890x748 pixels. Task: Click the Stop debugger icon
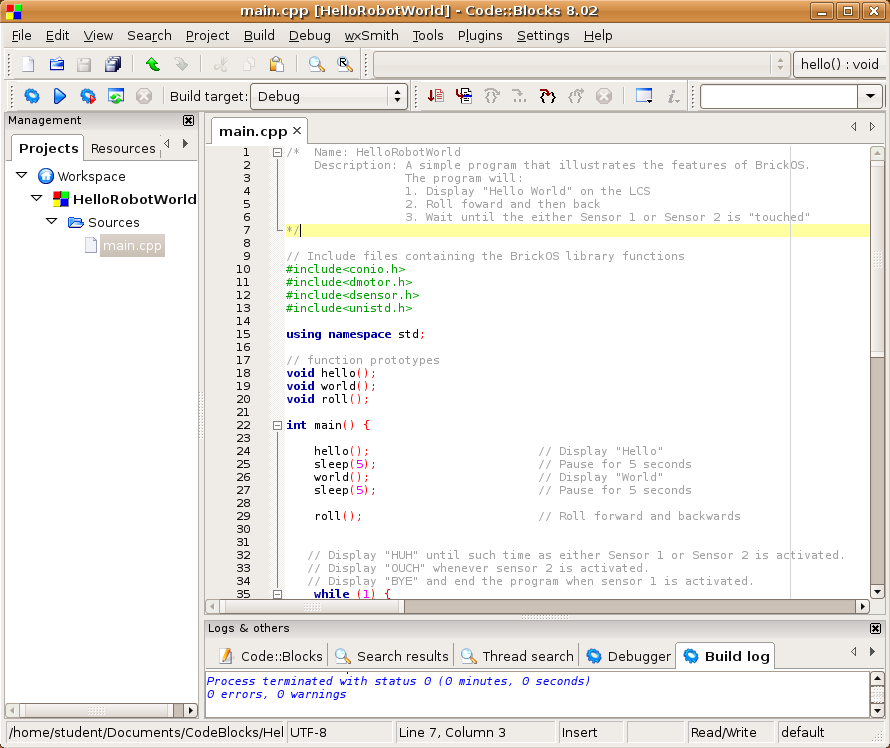click(604, 96)
